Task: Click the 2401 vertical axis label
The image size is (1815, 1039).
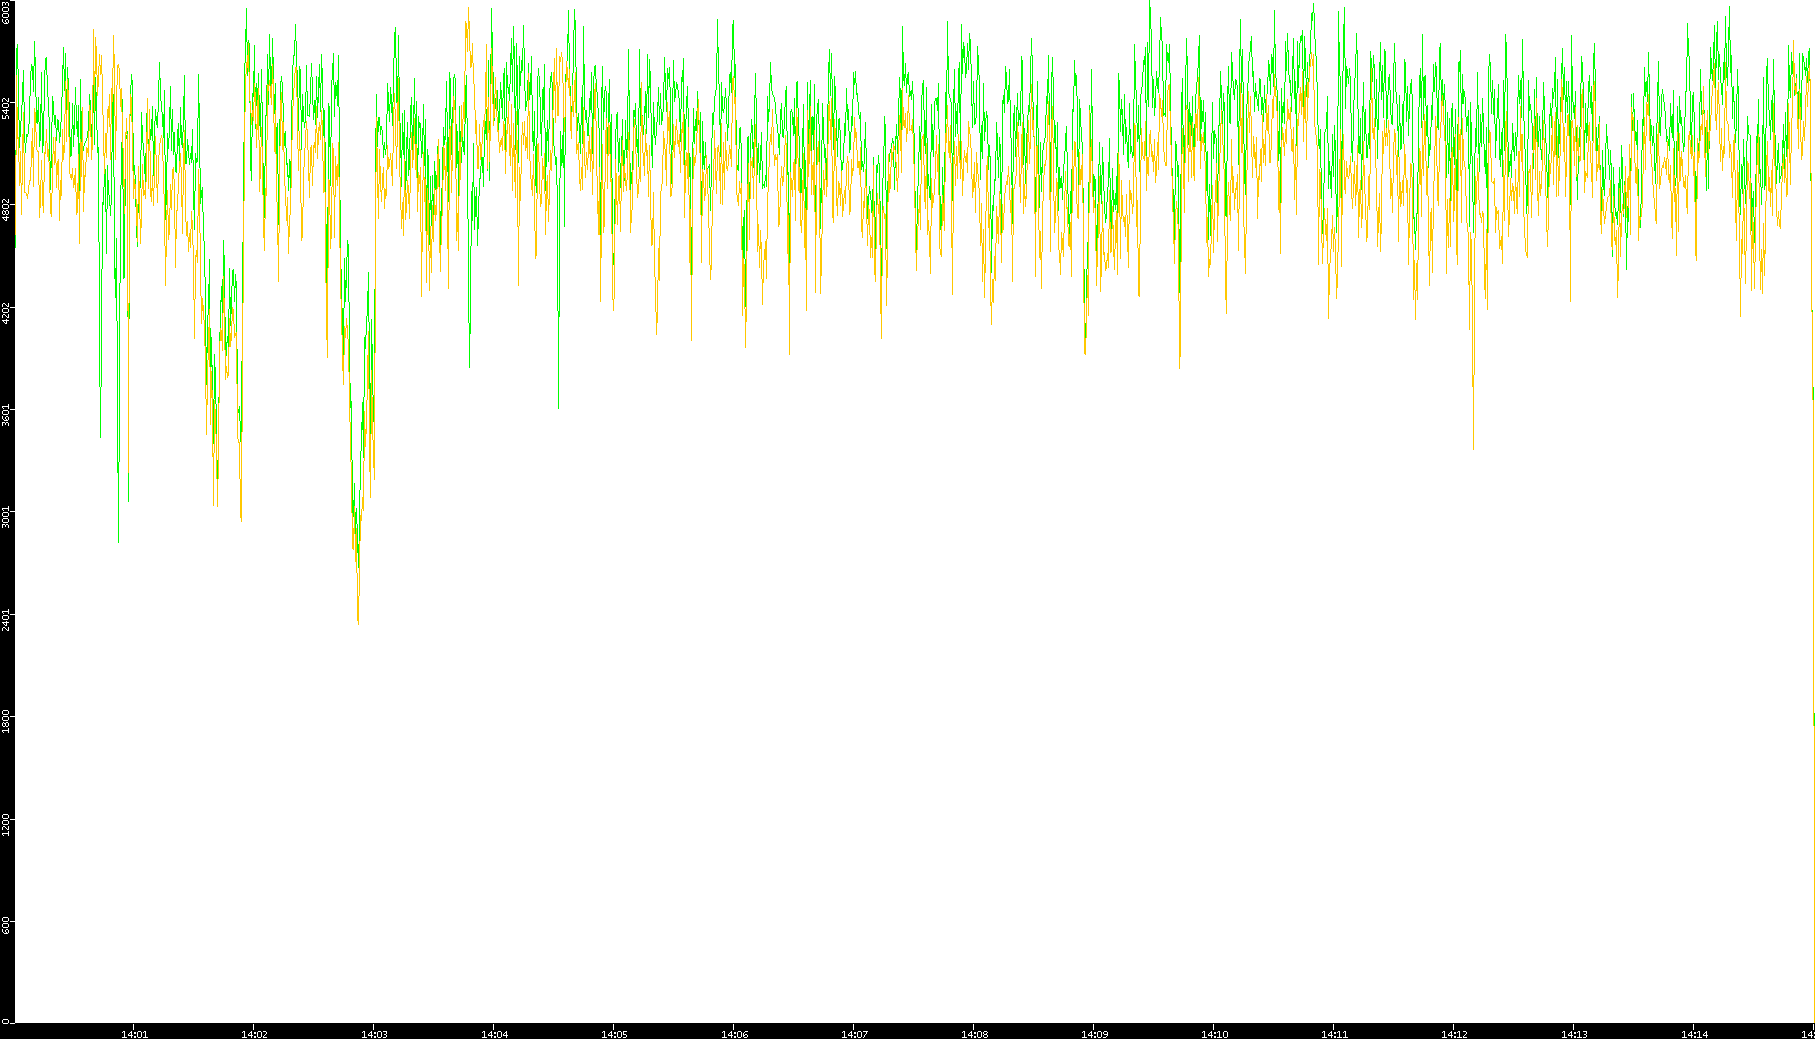Action: tap(7, 619)
